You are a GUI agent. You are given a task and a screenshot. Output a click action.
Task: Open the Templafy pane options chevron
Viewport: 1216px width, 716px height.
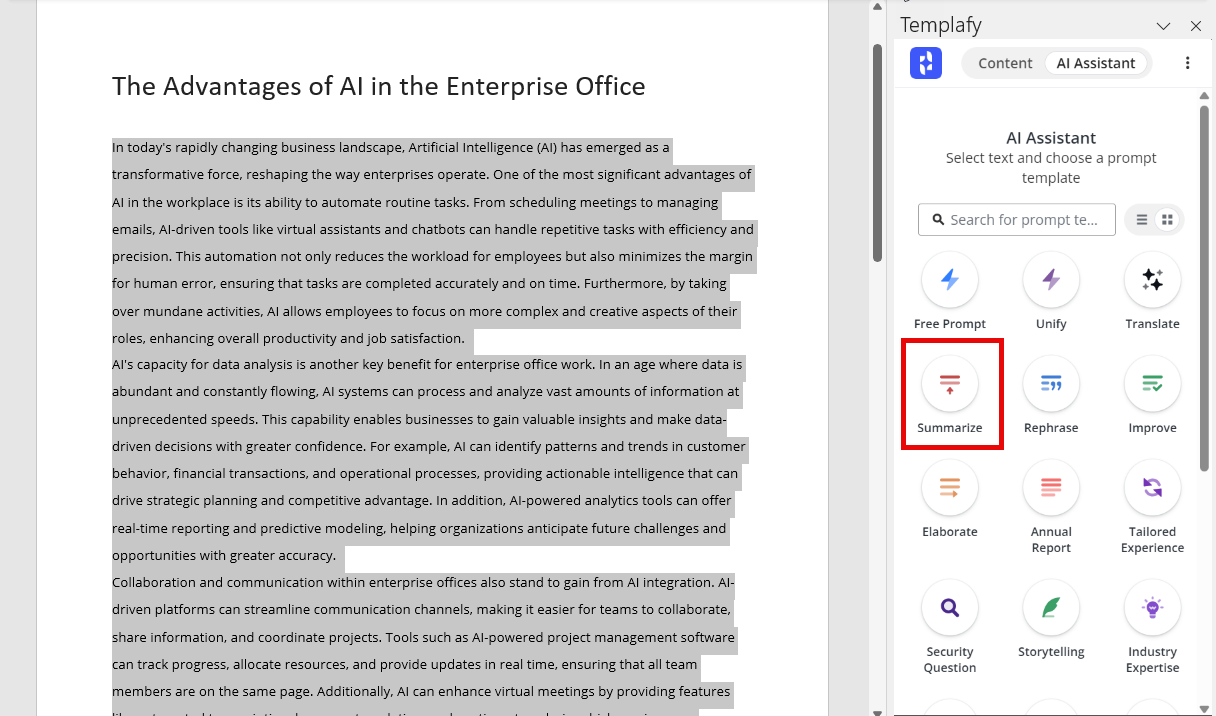click(x=1163, y=26)
